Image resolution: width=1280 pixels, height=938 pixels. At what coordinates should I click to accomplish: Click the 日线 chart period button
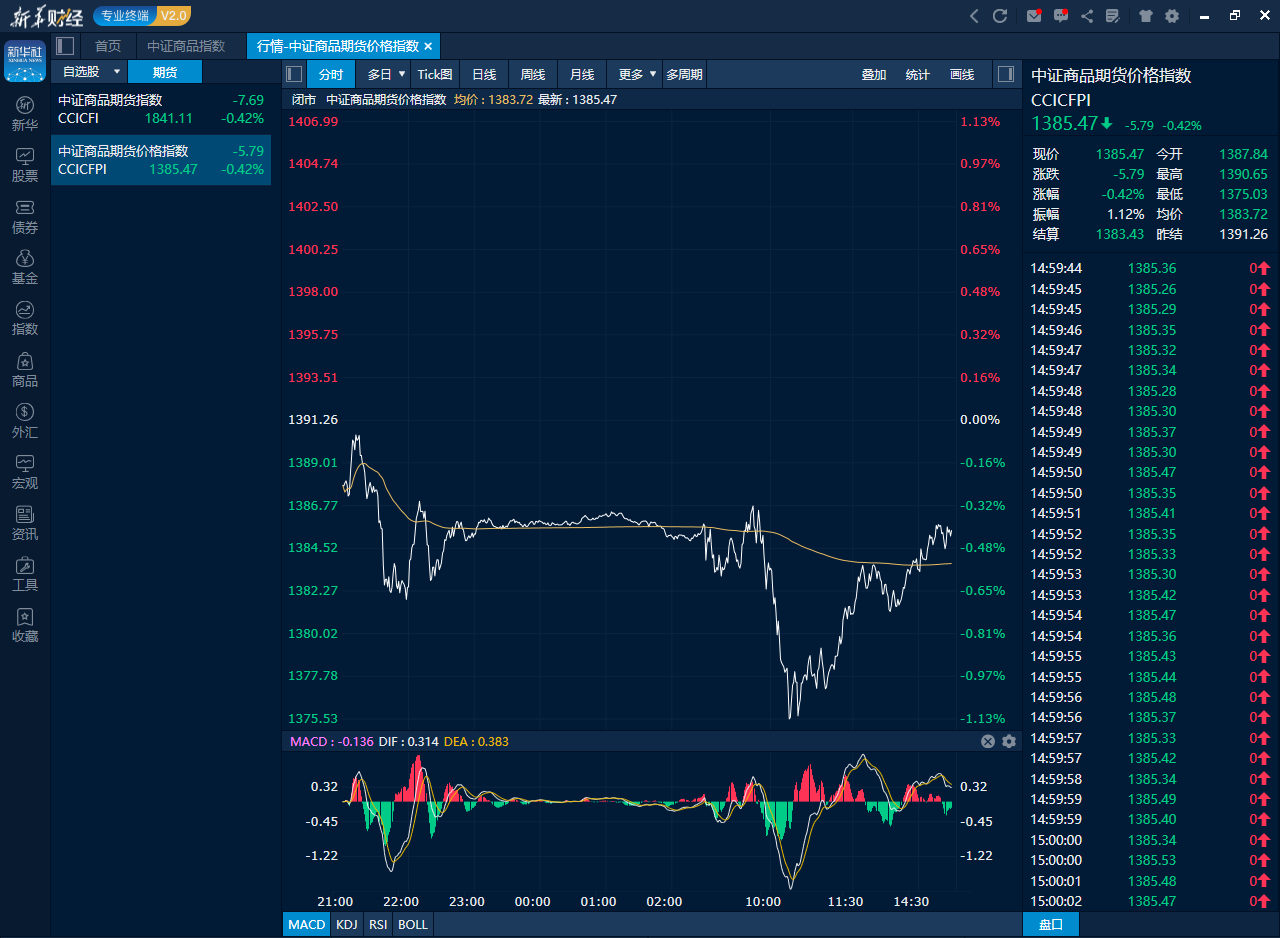point(484,74)
